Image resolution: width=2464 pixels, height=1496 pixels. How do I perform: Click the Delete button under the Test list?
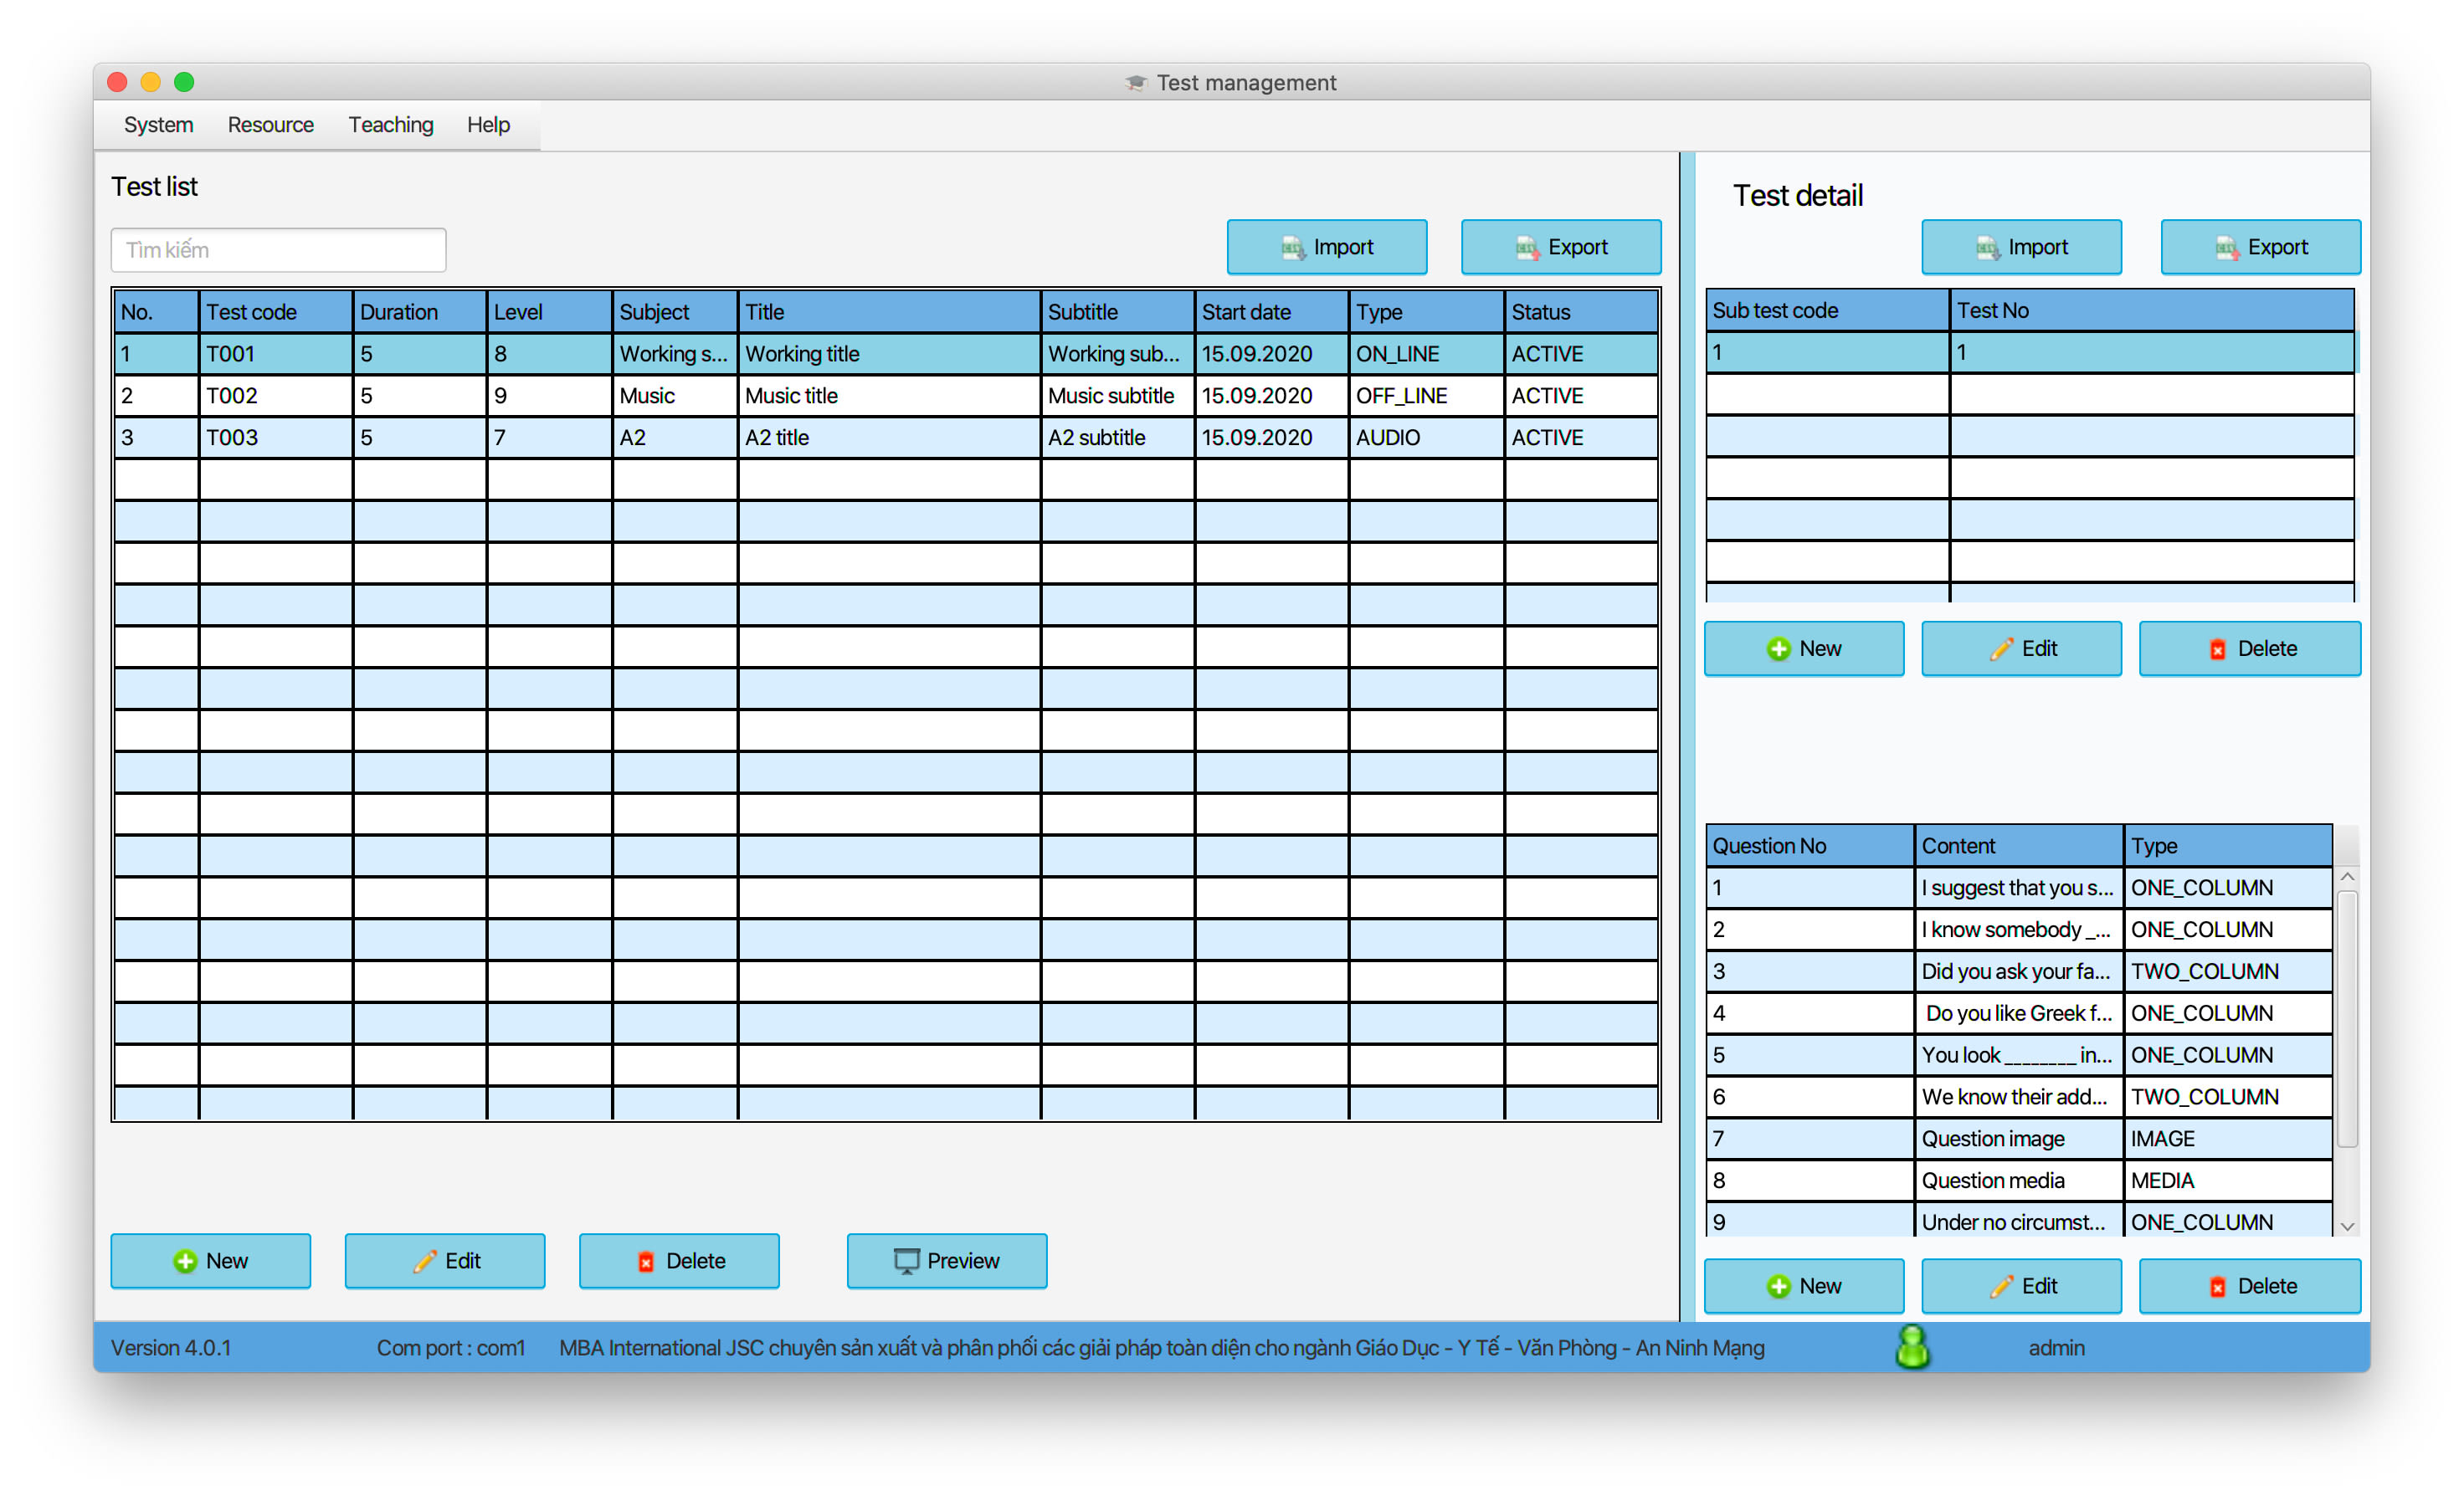click(x=678, y=1261)
